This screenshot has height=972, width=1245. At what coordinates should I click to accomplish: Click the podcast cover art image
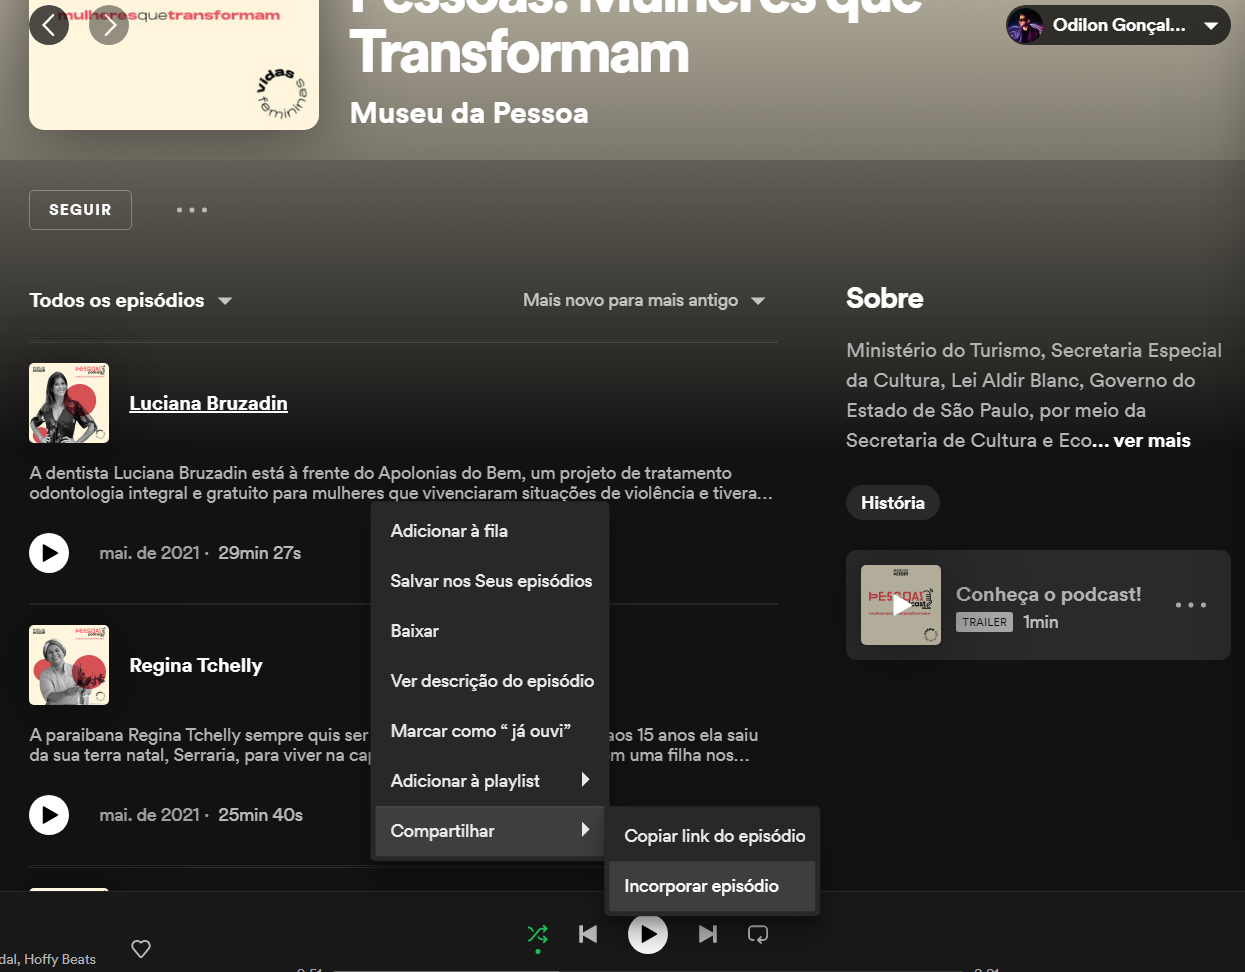click(x=174, y=64)
